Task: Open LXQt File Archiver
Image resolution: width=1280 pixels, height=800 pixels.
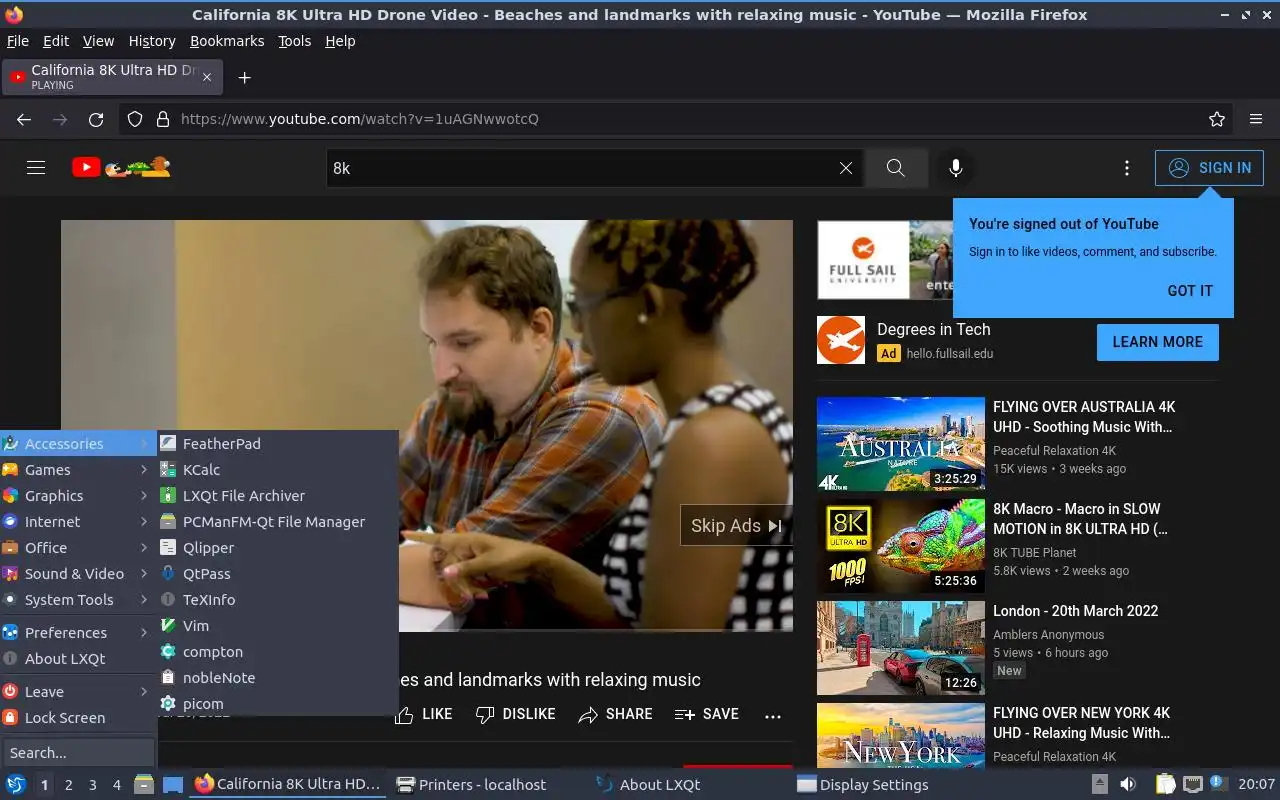Action: pyautogui.click(x=278, y=495)
